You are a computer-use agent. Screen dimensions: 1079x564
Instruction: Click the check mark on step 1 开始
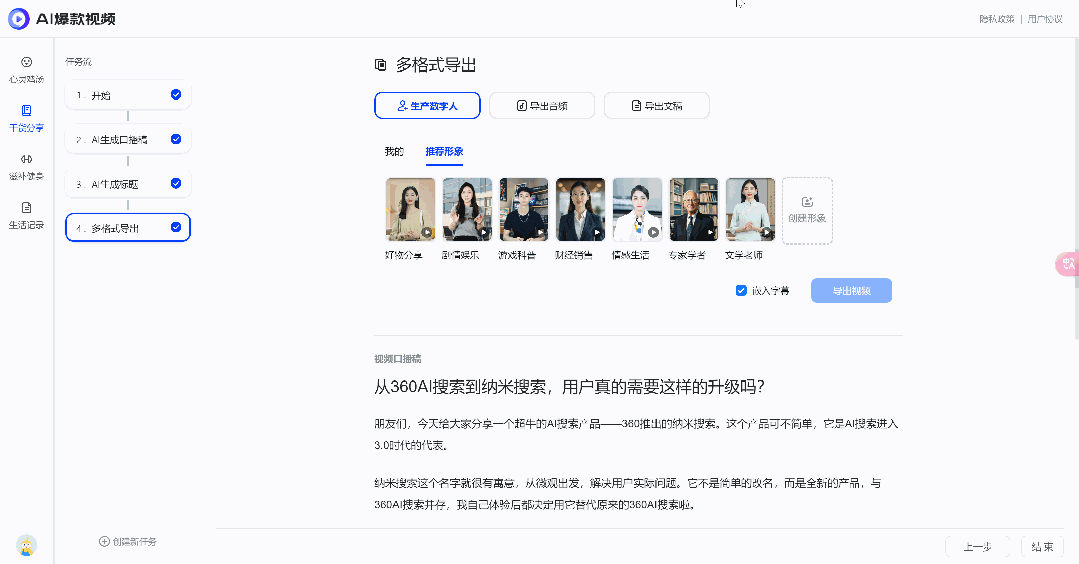coord(176,95)
